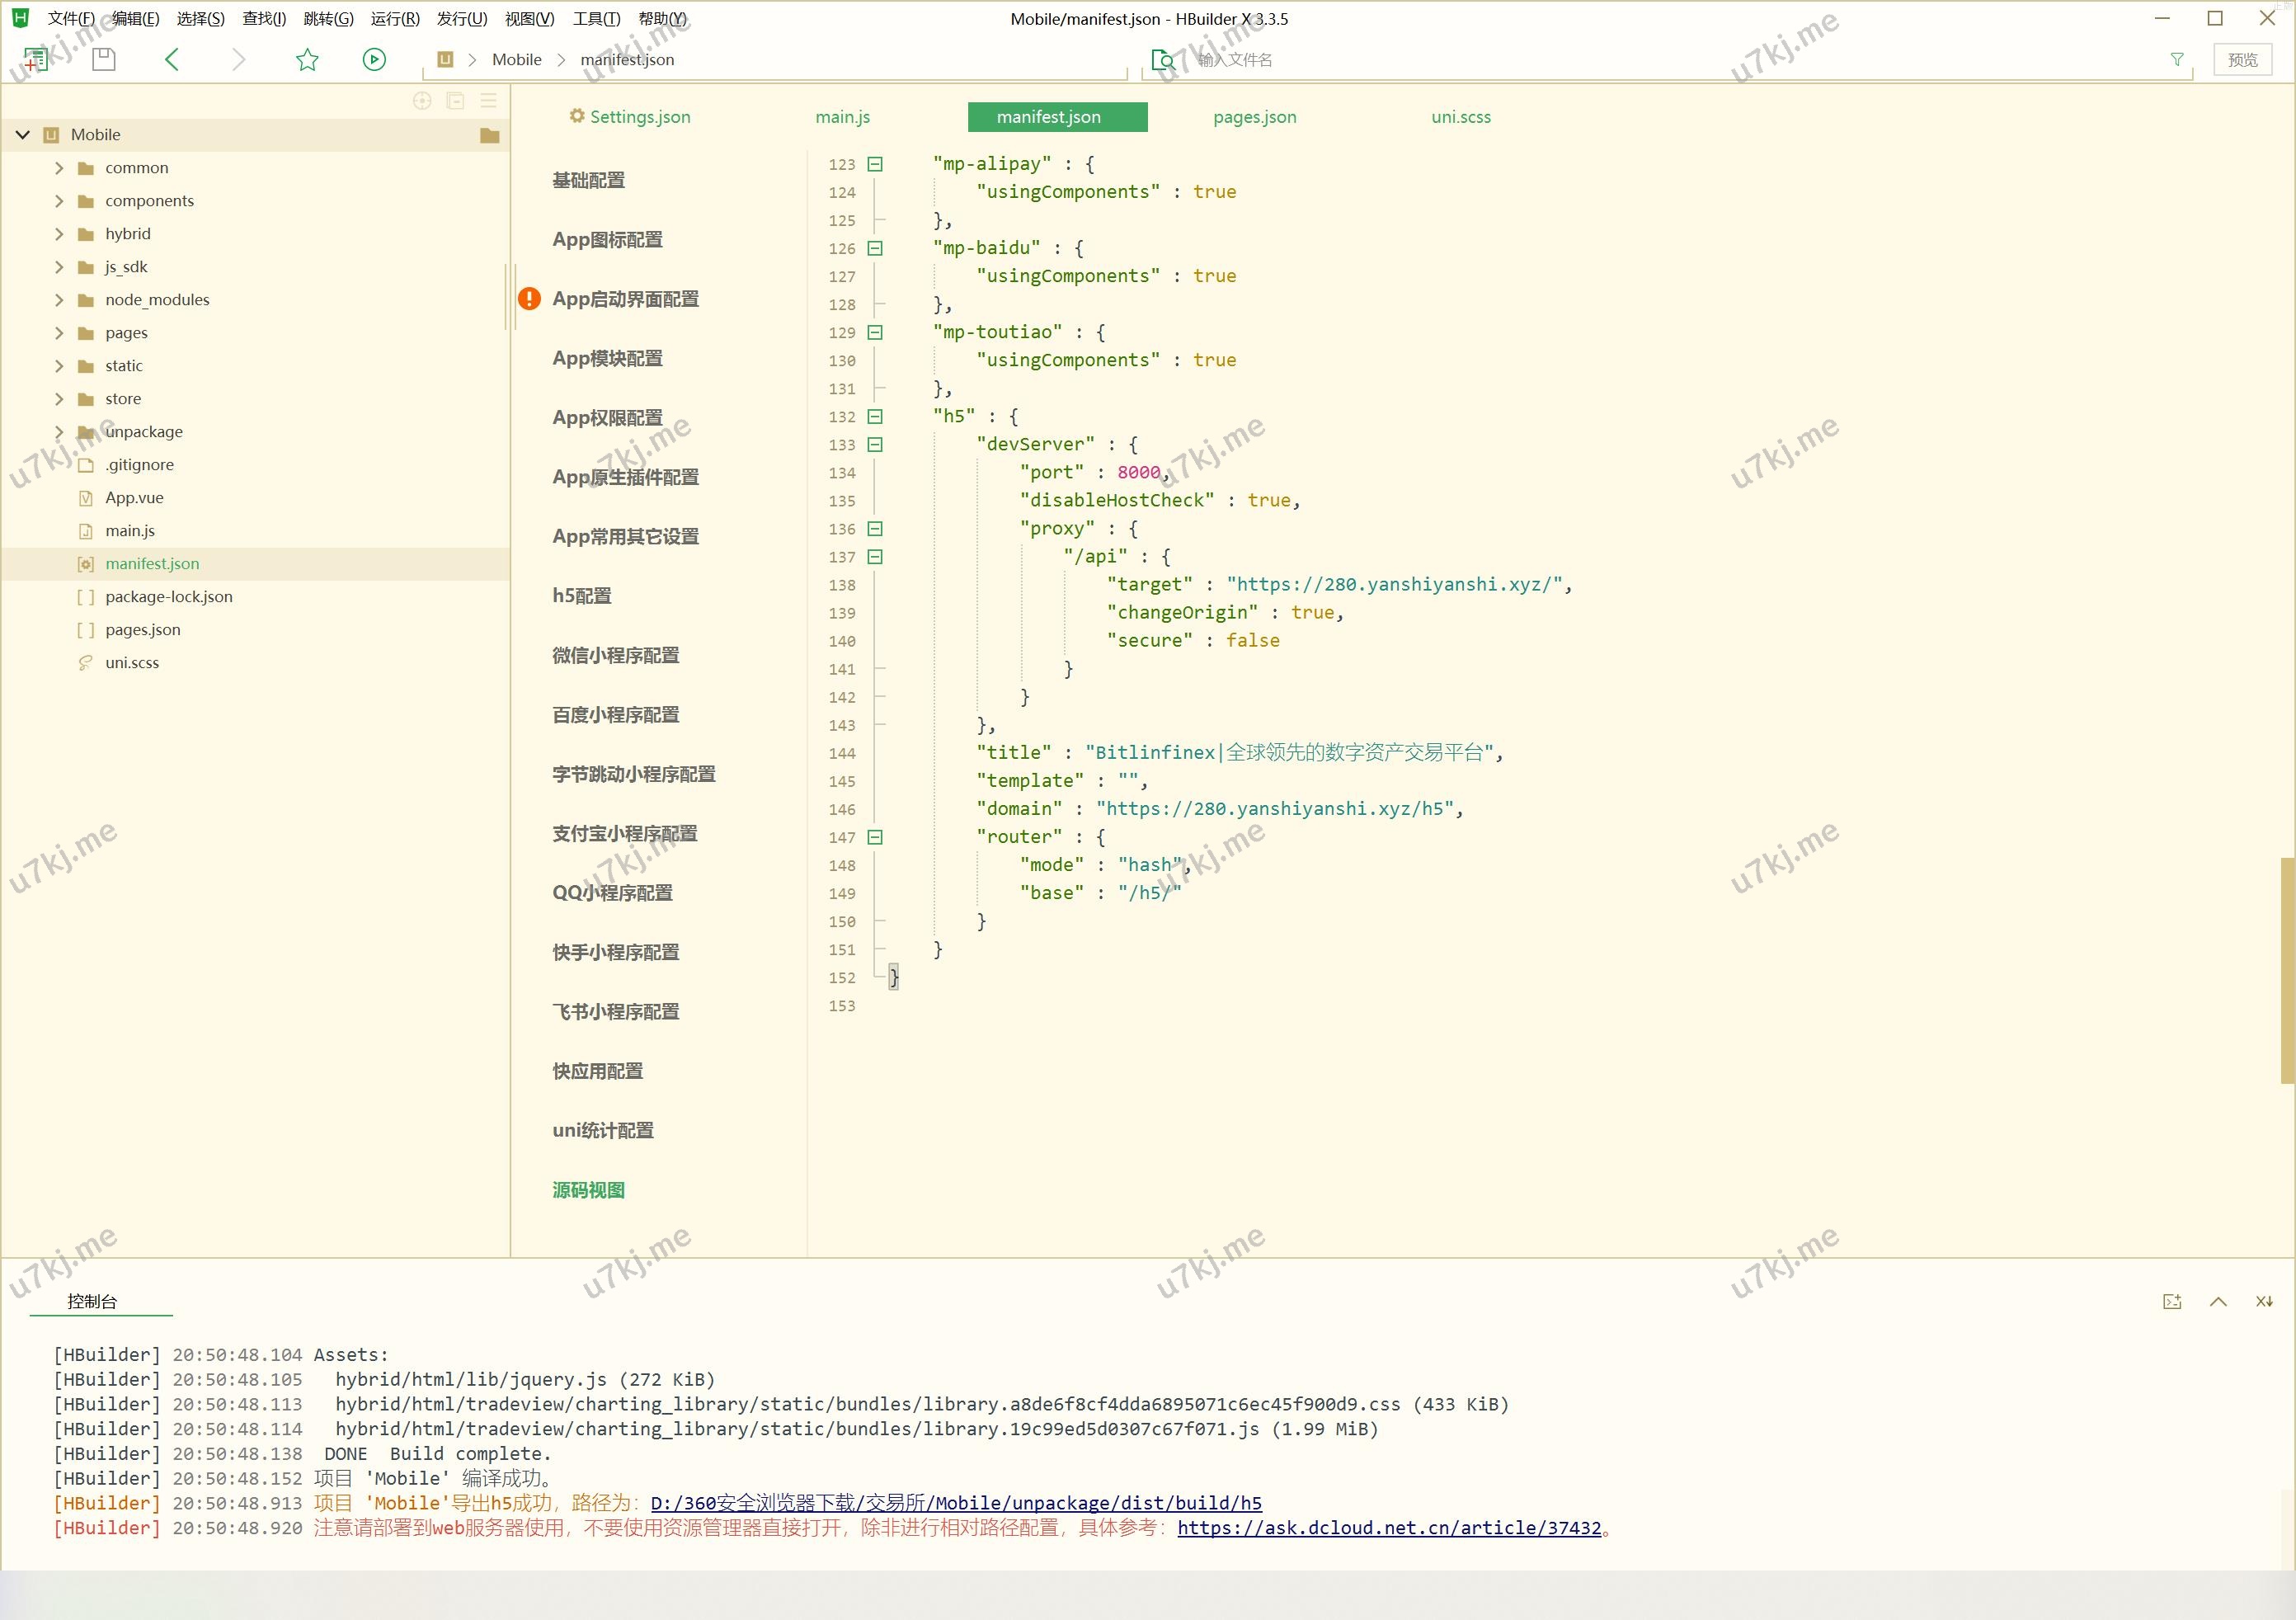The height and width of the screenshot is (1620, 2296).
Task: Locate current file with the crosshair icon
Action: tap(421, 100)
